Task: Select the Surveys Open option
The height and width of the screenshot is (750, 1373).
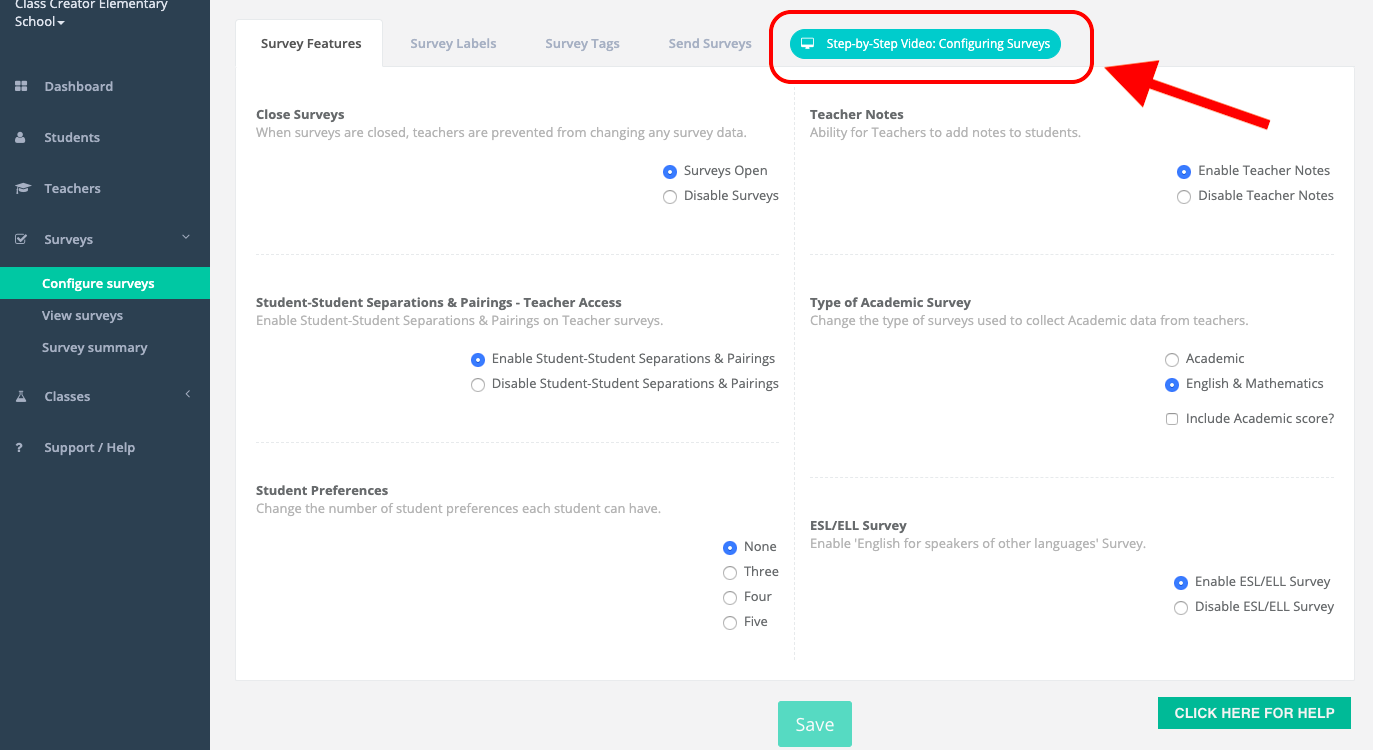Action: [x=670, y=172]
